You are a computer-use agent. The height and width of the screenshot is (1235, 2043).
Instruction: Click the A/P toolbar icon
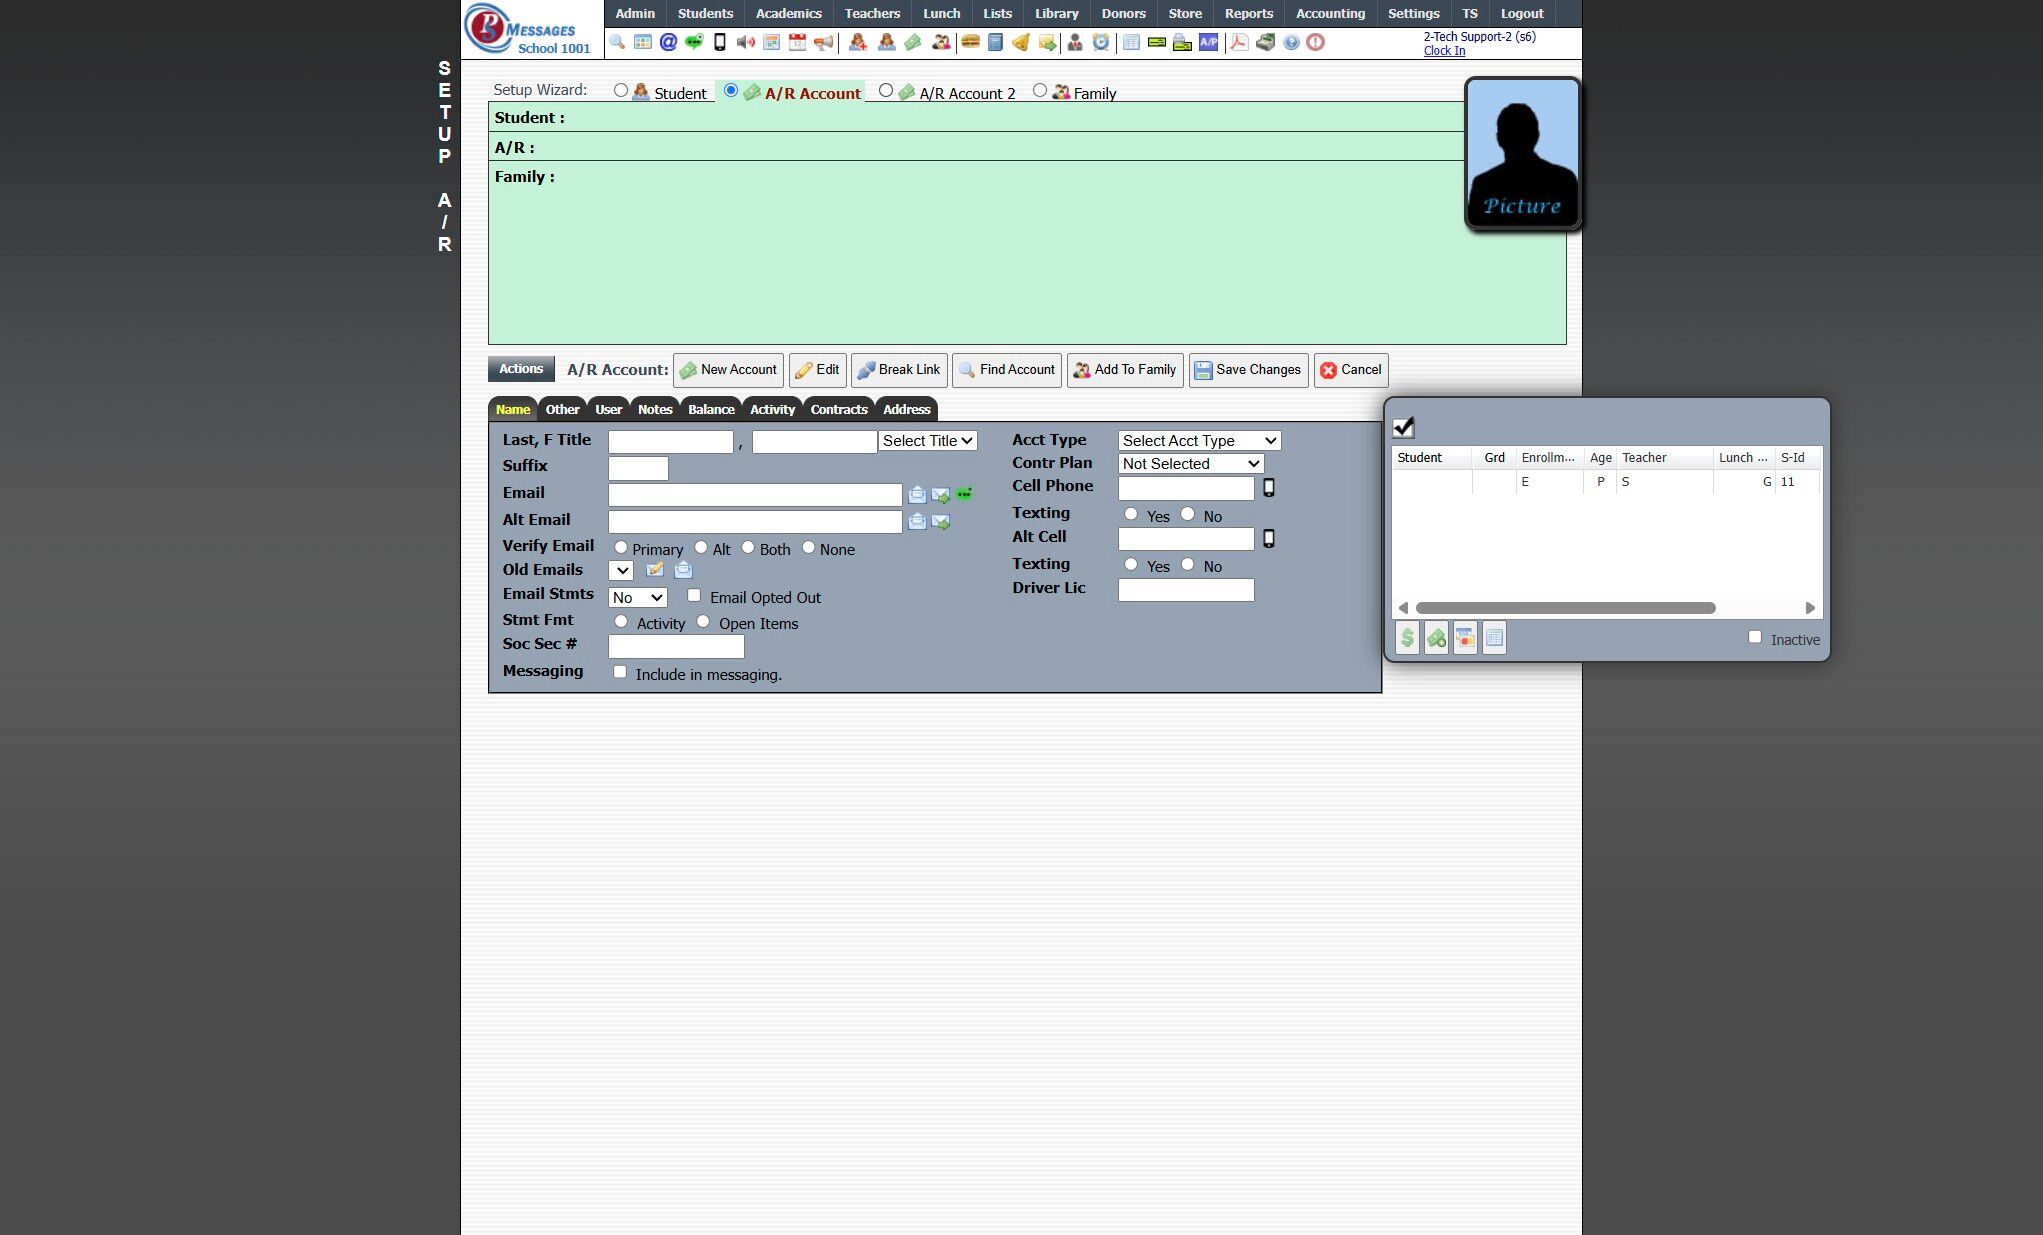click(1209, 42)
